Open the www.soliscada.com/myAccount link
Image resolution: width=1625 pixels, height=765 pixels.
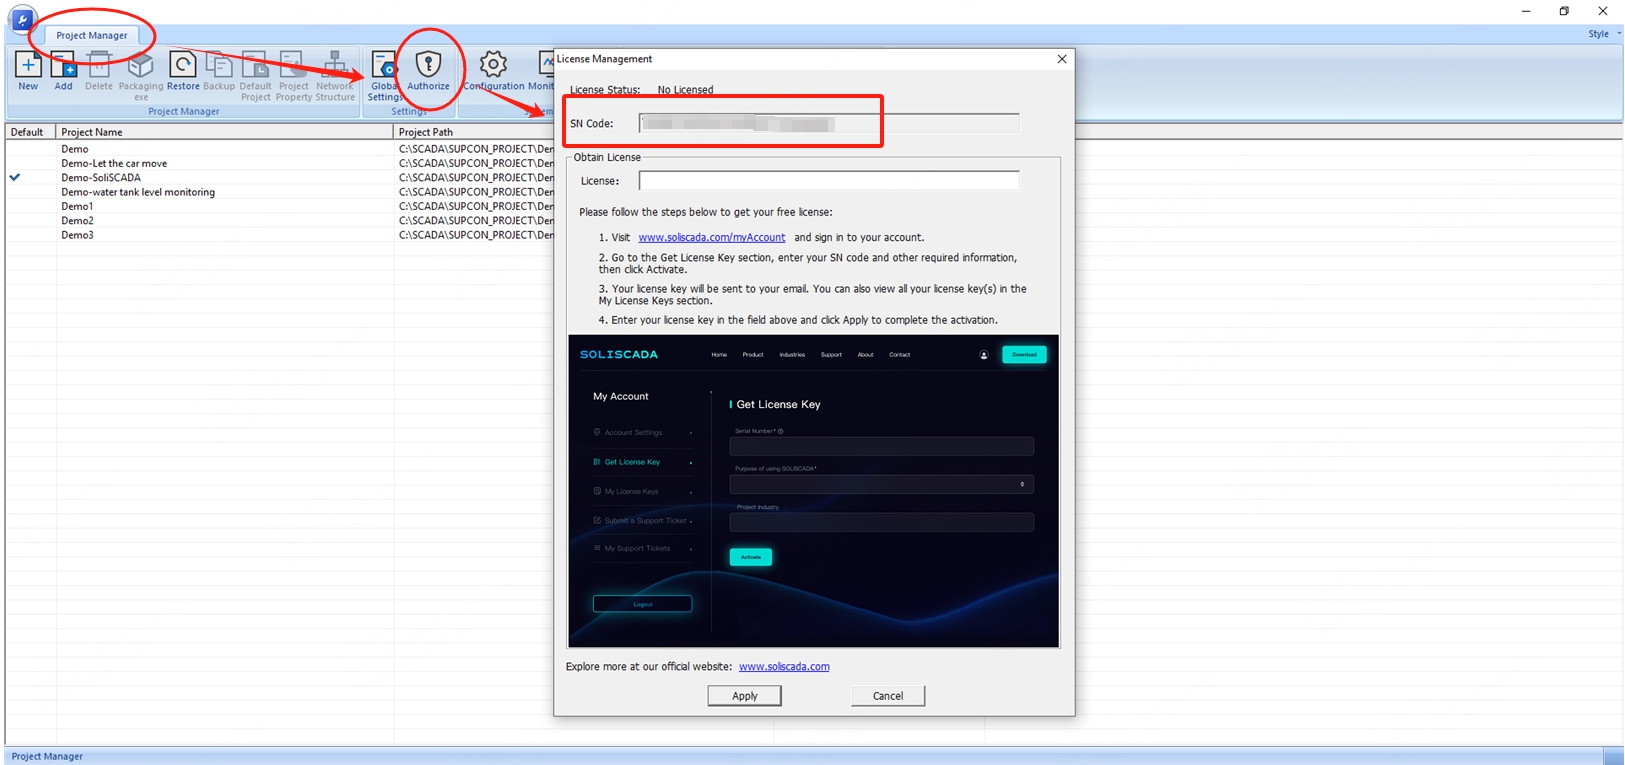(x=712, y=238)
